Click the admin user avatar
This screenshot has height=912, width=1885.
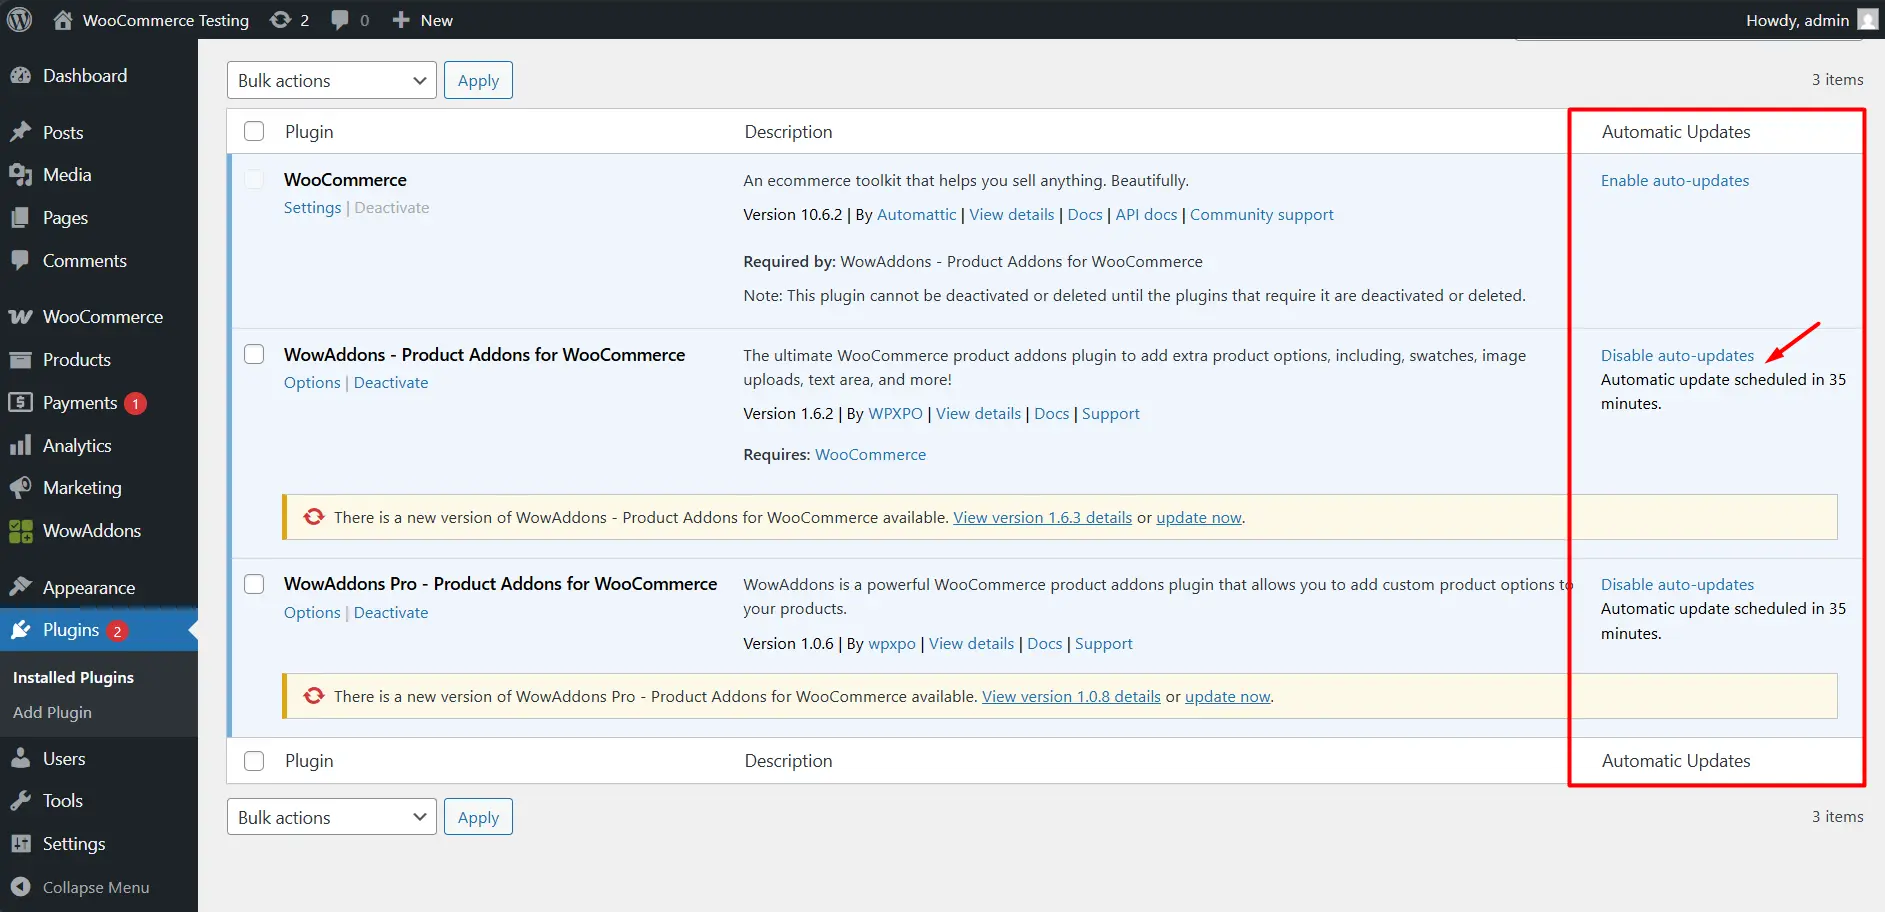pos(1867,20)
